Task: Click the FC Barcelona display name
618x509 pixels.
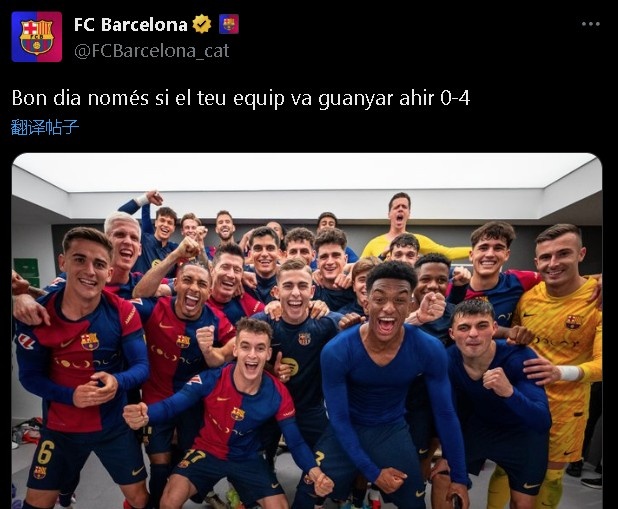Action: tap(130, 24)
